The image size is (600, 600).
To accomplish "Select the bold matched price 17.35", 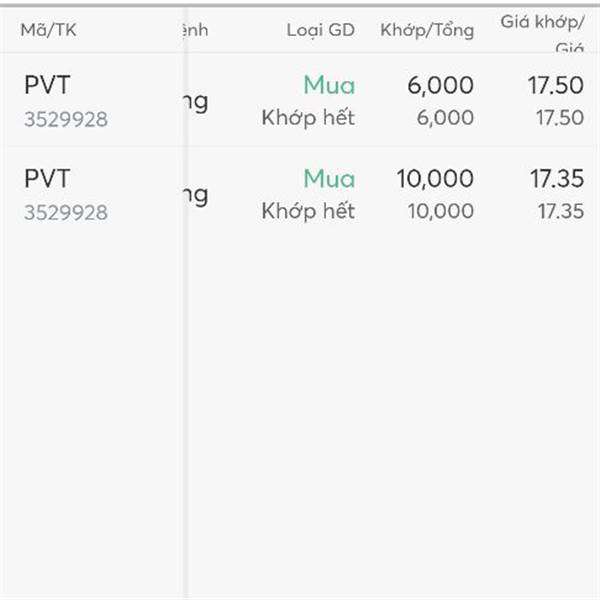I will coord(556,179).
